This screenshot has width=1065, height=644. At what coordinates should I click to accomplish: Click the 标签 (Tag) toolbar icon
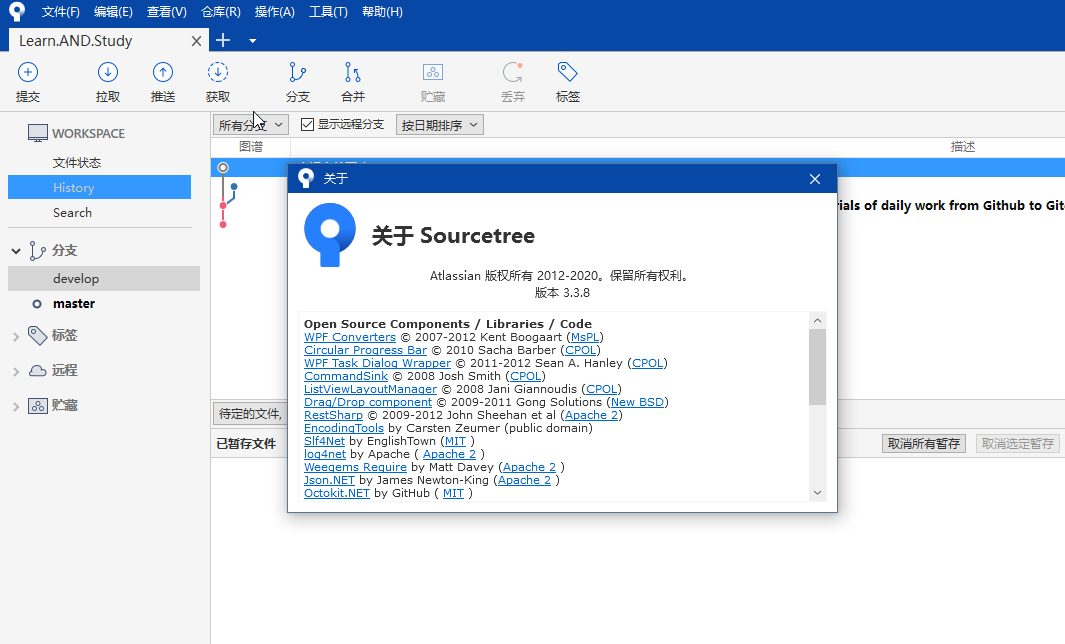(568, 72)
